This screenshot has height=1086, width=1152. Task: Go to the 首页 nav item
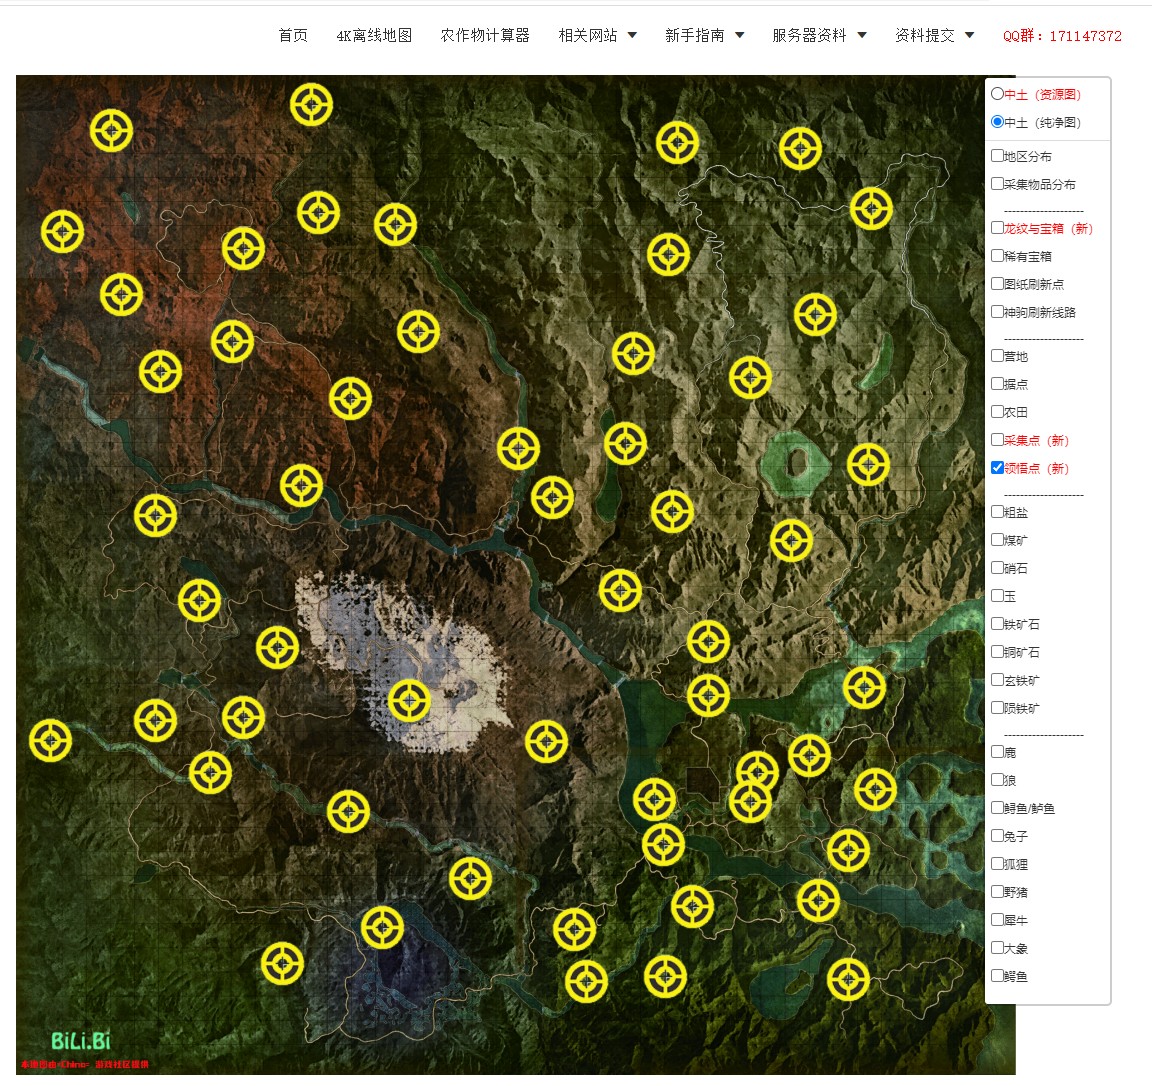(x=293, y=35)
